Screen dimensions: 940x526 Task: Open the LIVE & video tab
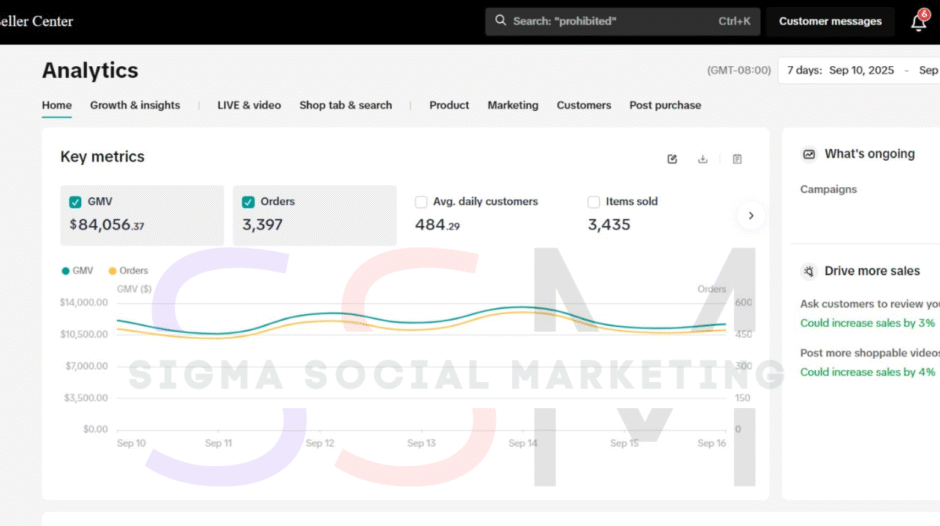click(x=249, y=105)
